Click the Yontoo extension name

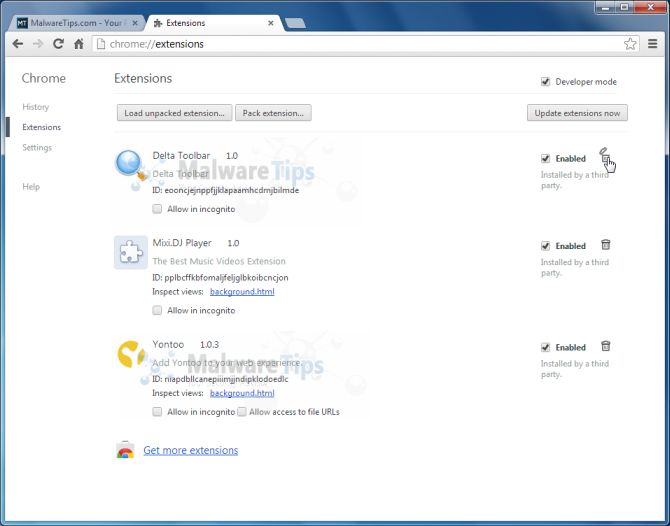(168, 344)
